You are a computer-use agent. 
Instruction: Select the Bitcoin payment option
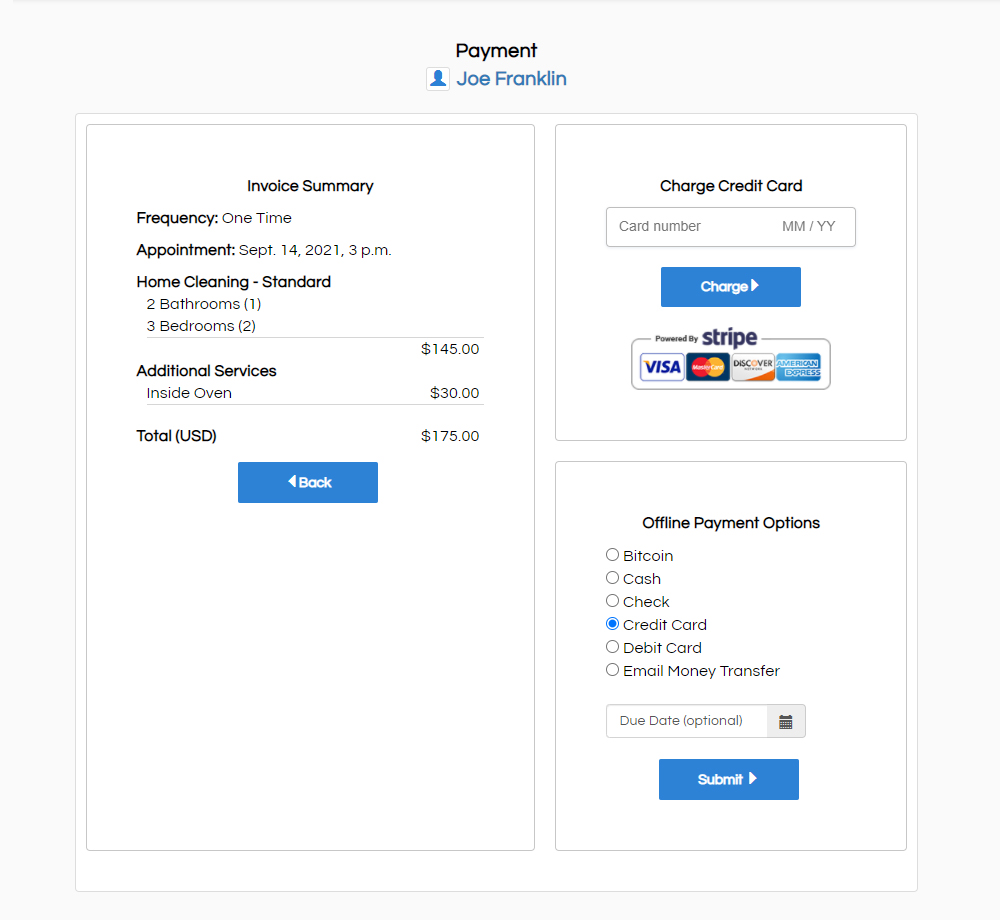point(613,555)
